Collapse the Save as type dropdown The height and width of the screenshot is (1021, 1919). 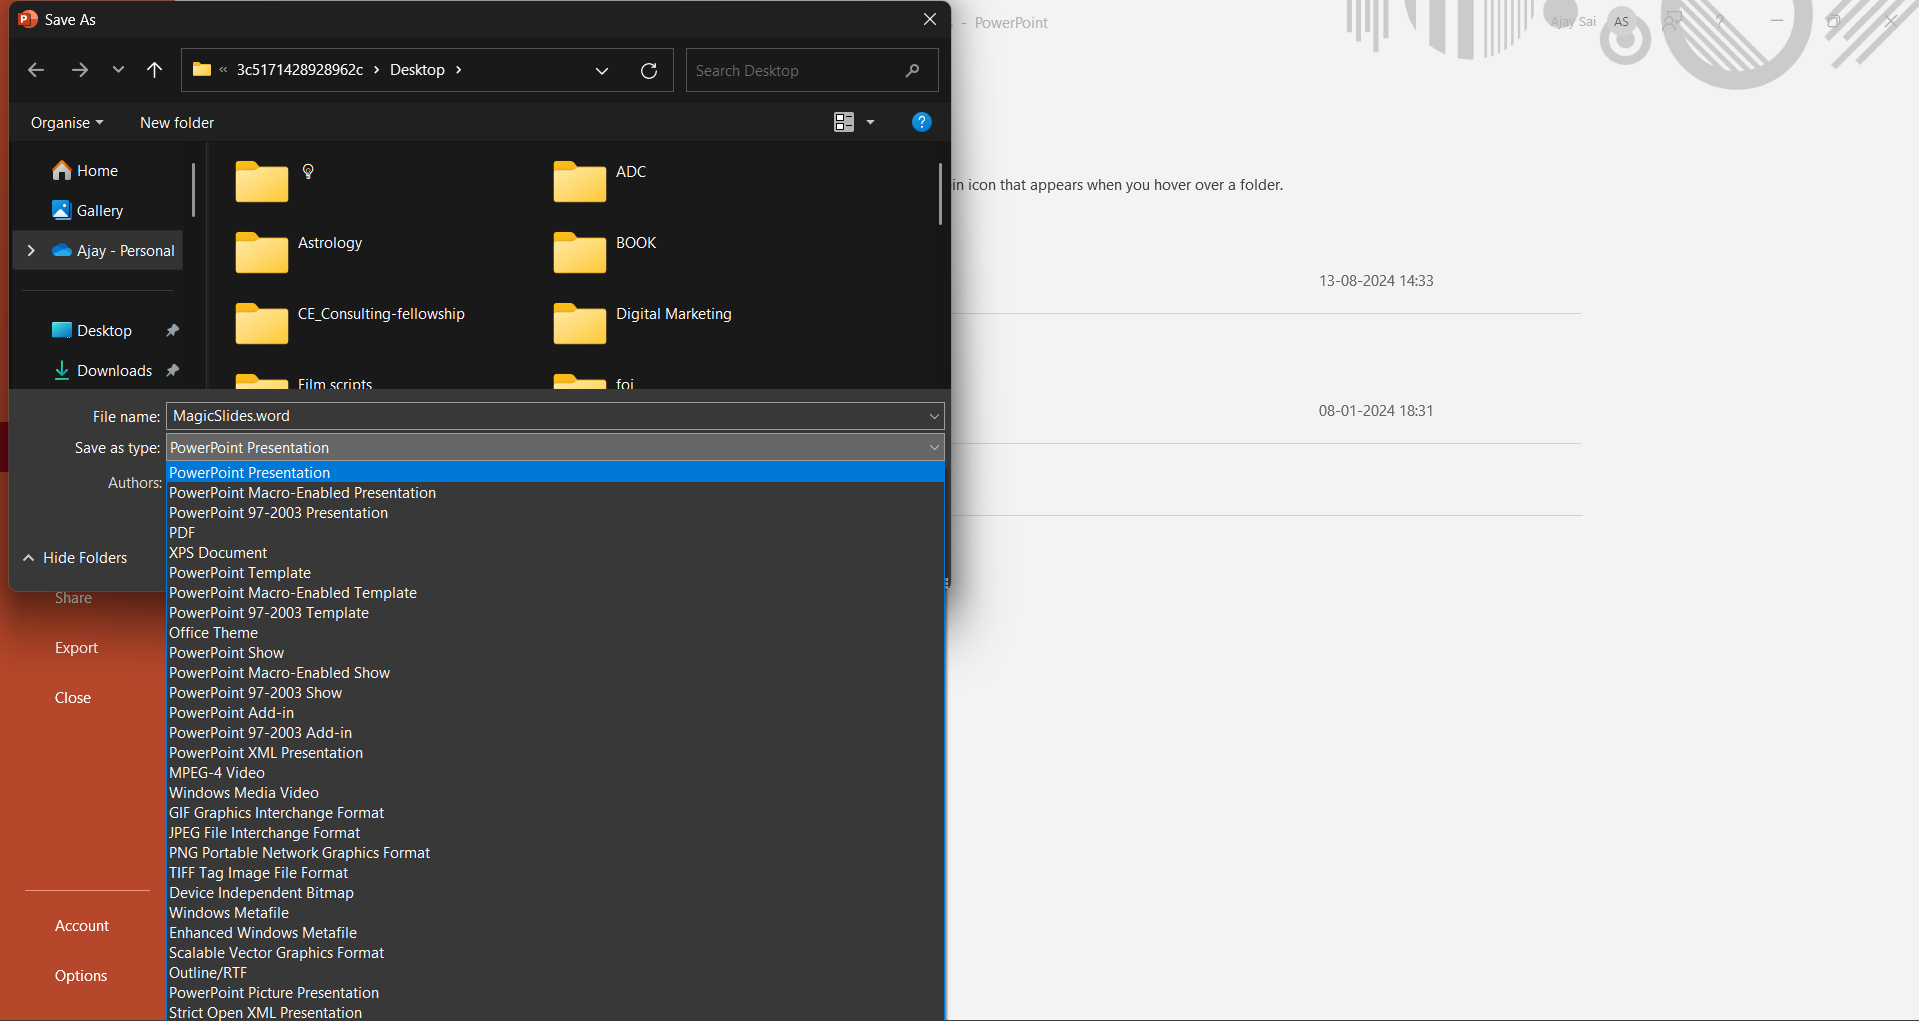coord(934,448)
